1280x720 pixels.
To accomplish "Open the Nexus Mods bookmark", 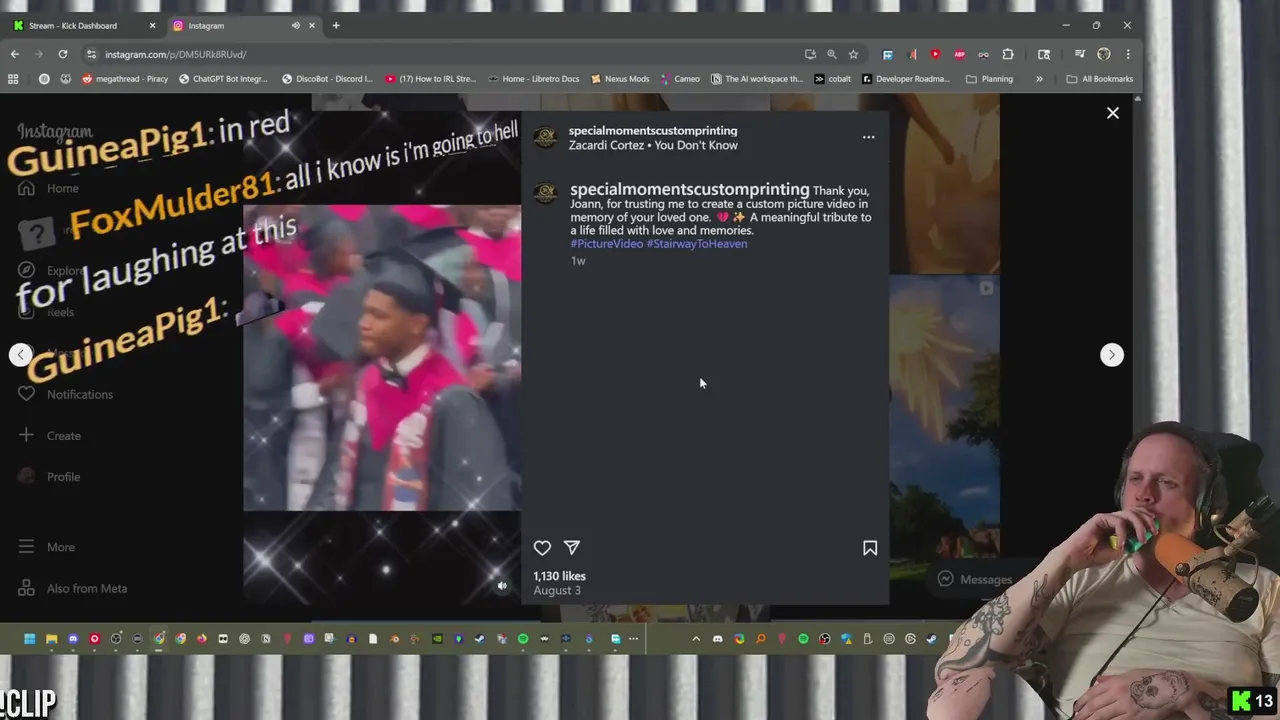I will pos(620,79).
